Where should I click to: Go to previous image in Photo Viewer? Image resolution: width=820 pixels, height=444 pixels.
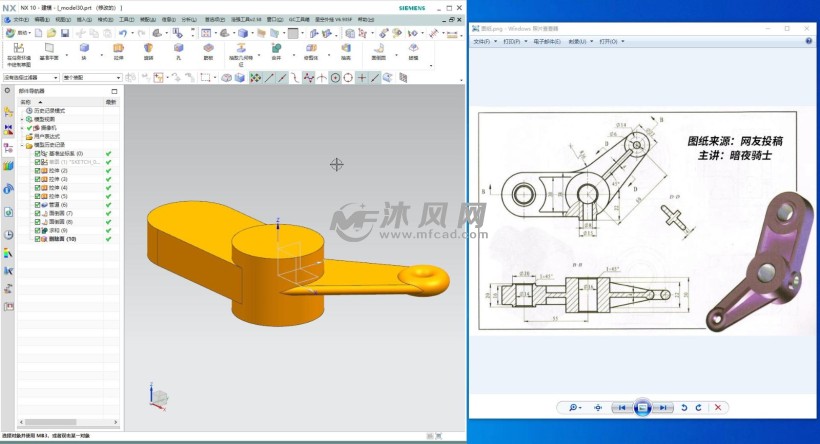click(x=622, y=407)
